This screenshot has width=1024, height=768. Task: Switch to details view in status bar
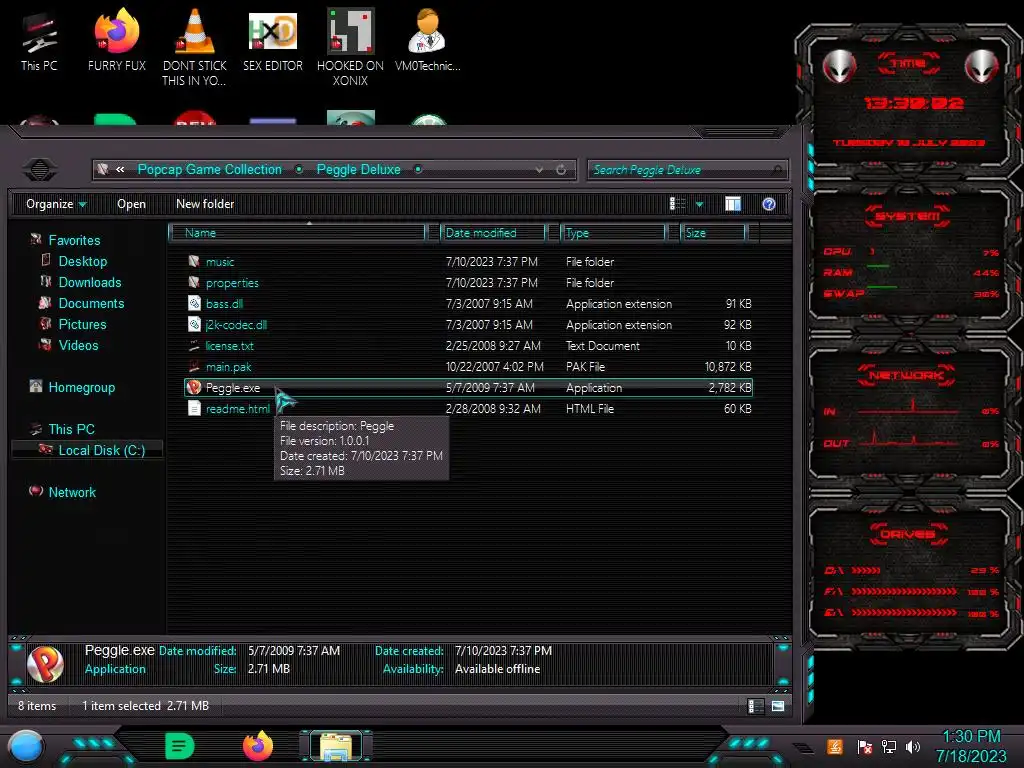coord(756,706)
